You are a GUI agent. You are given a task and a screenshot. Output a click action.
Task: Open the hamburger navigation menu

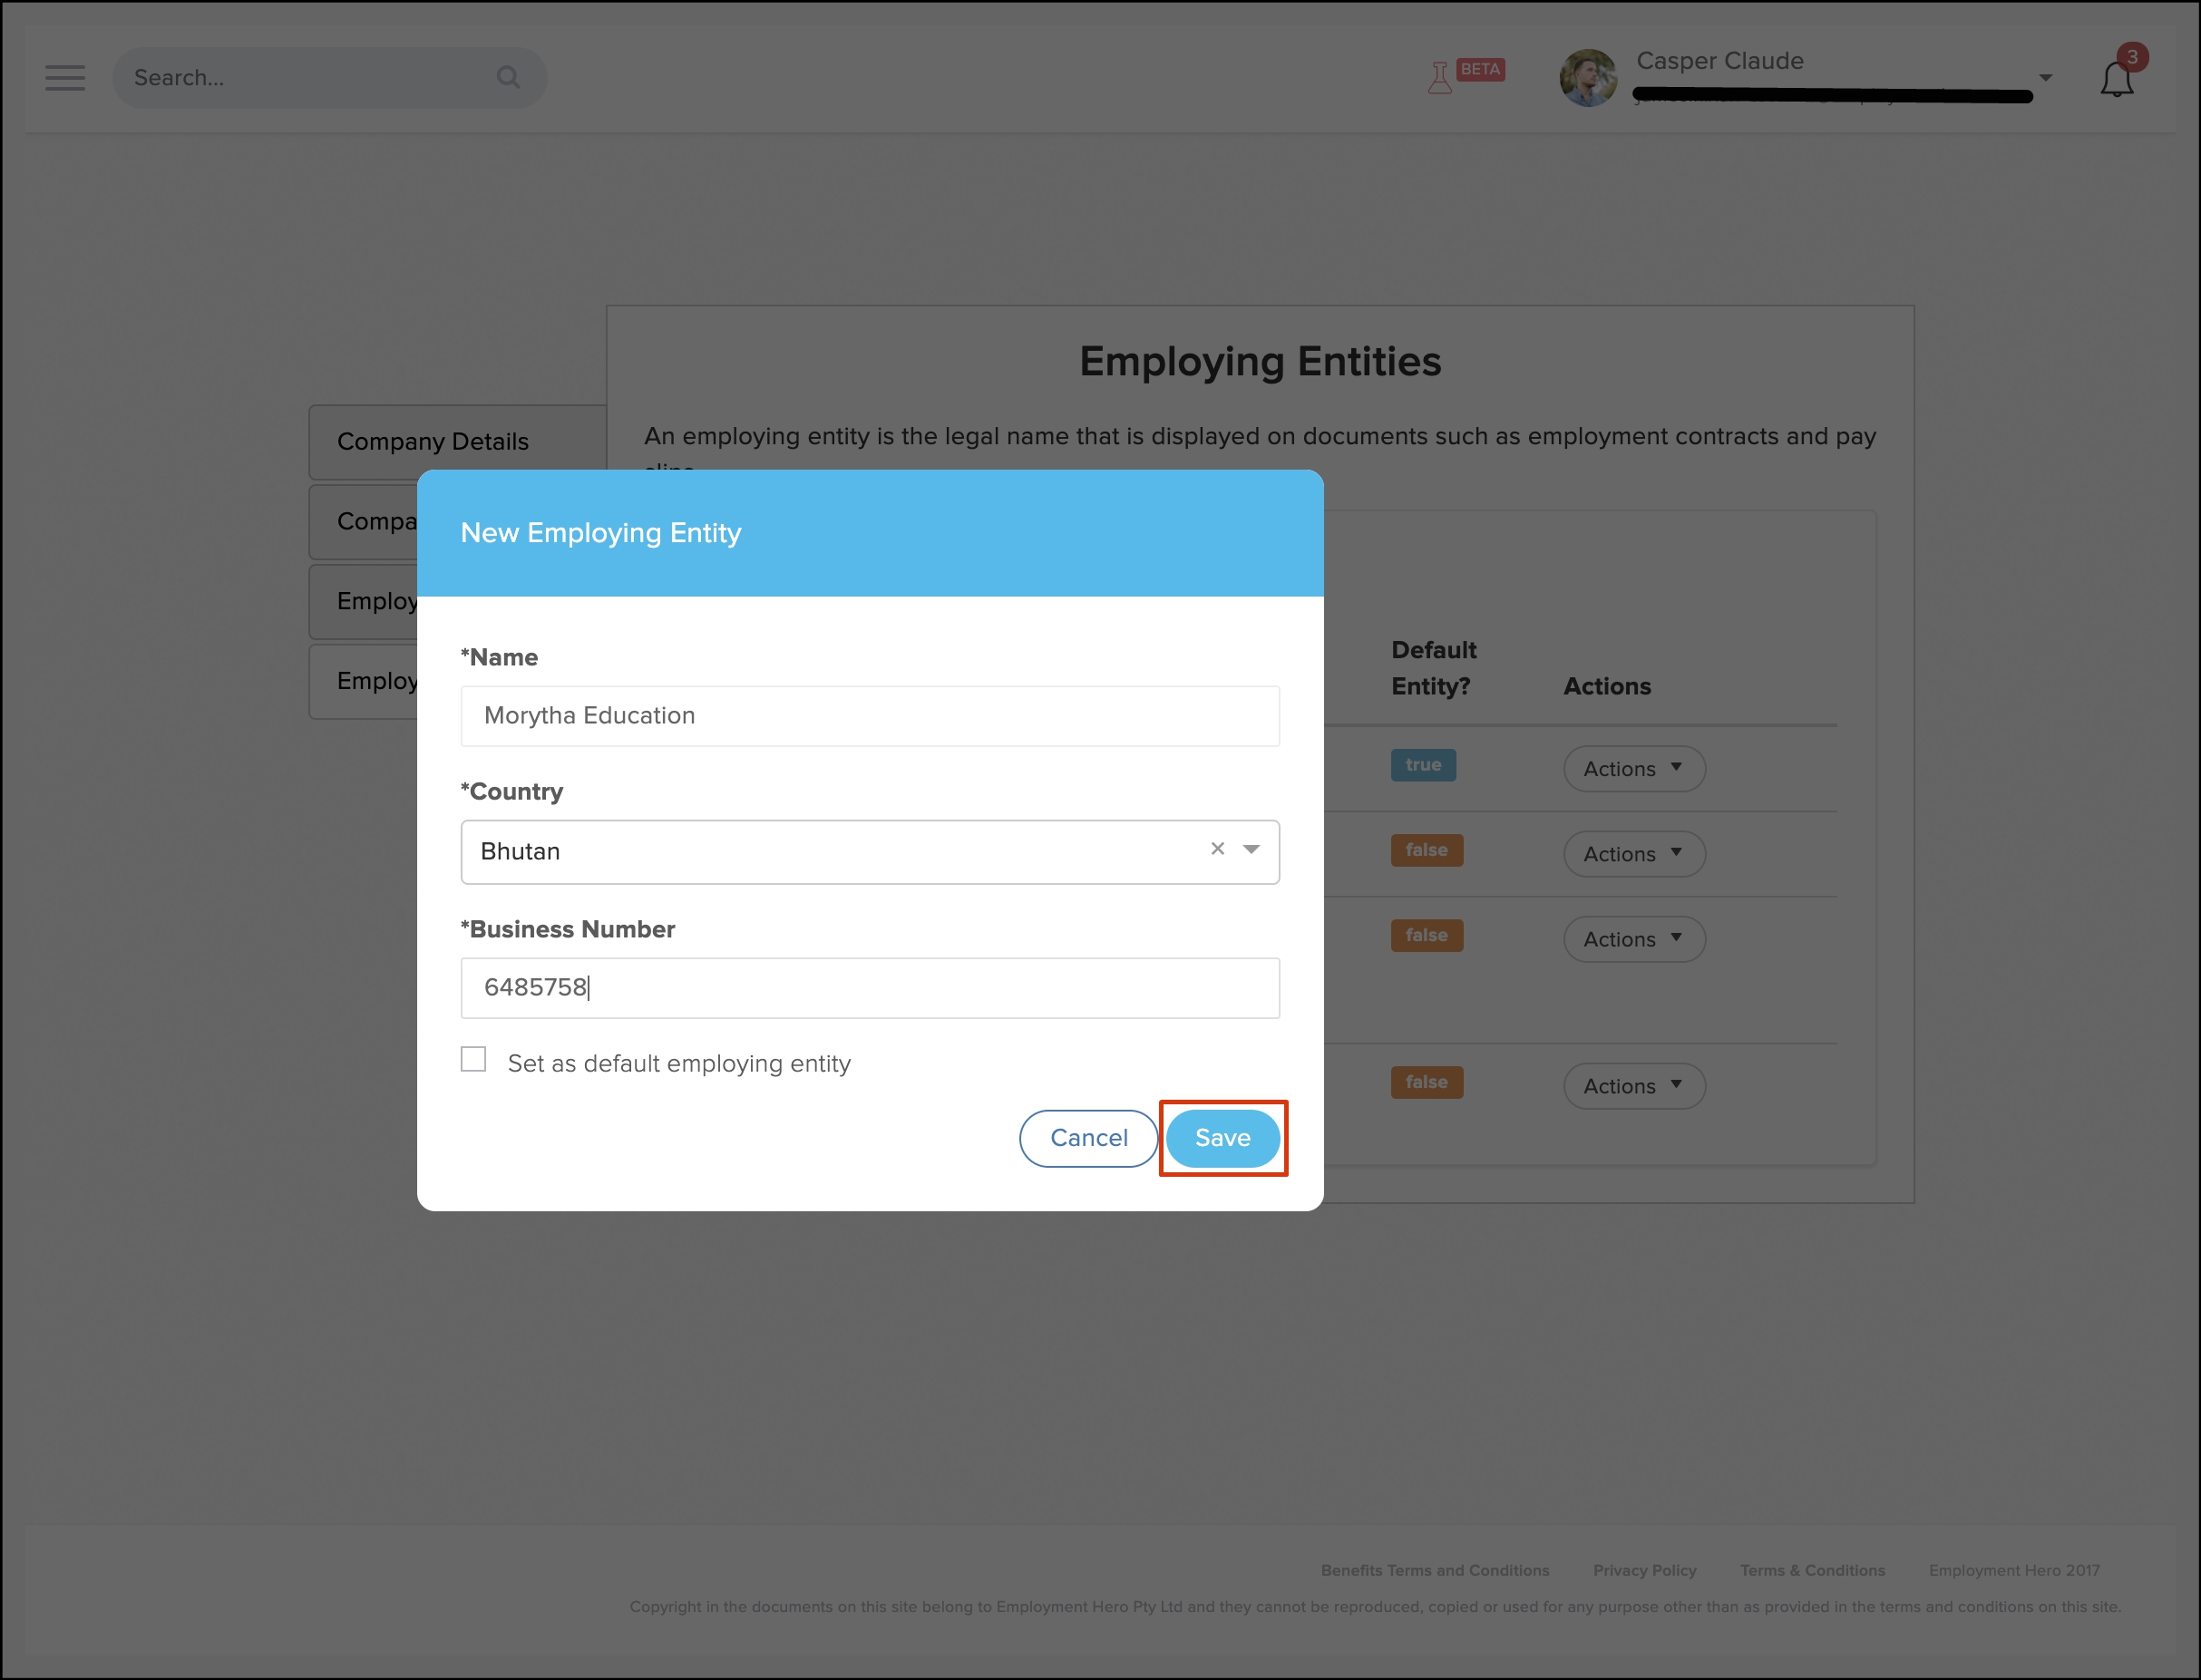[65, 78]
